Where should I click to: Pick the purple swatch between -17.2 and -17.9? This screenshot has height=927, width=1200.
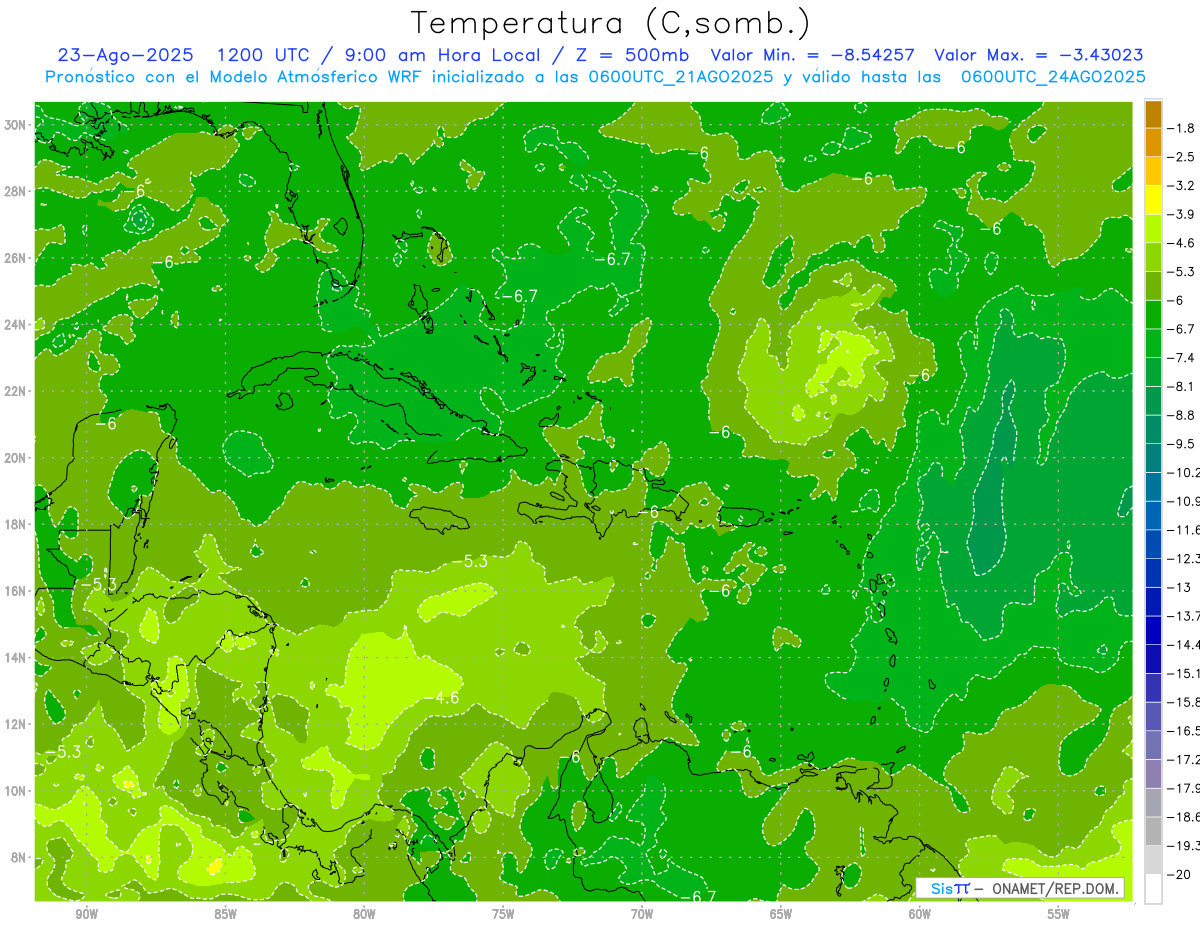(1153, 773)
